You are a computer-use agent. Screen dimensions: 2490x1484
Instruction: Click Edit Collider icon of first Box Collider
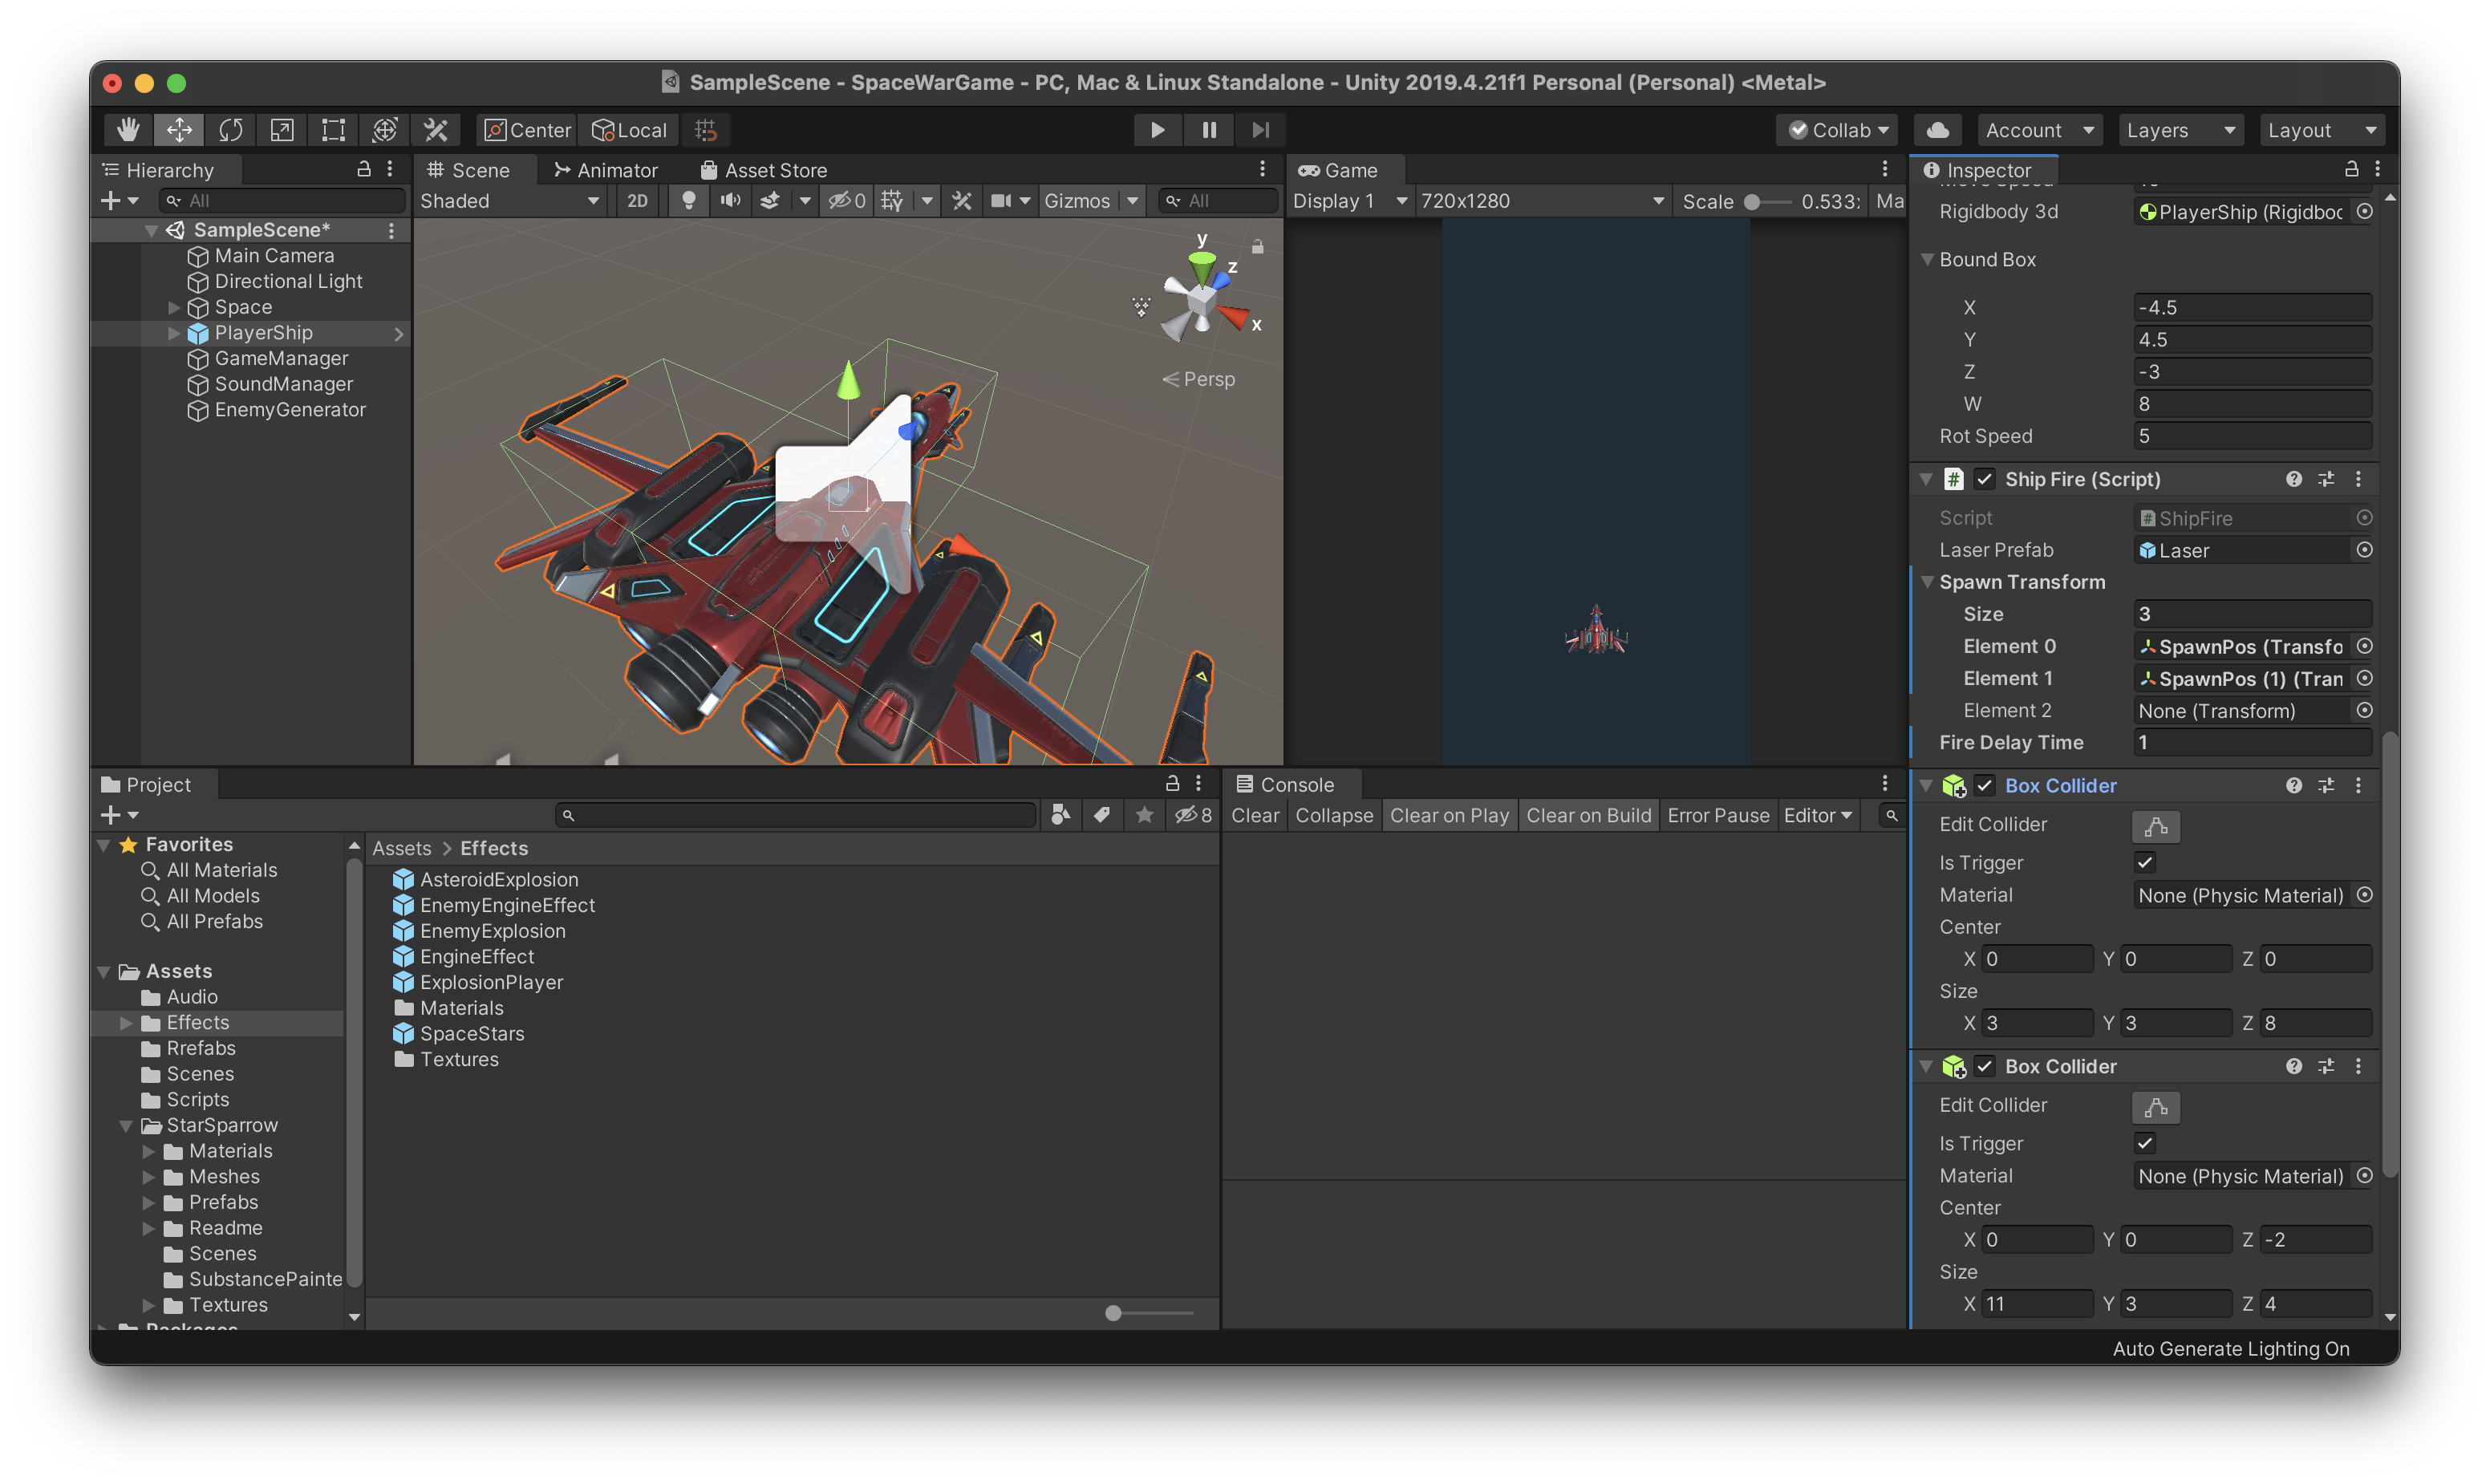pyautogui.click(x=2155, y=826)
